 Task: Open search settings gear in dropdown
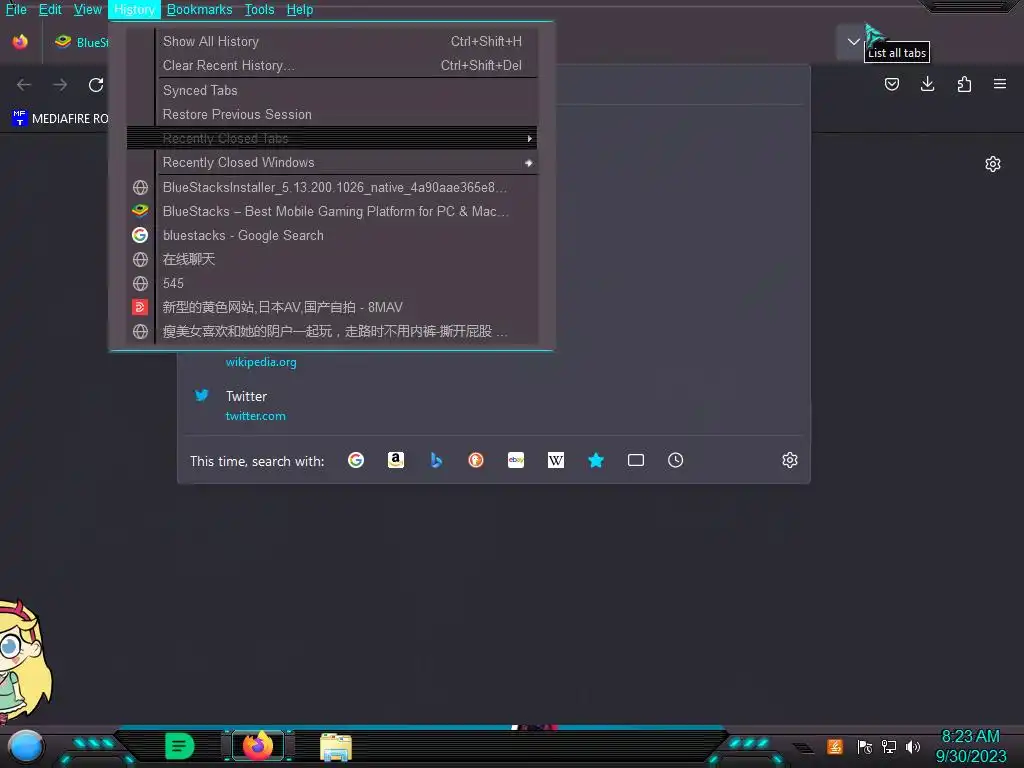[x=790, y=460]
